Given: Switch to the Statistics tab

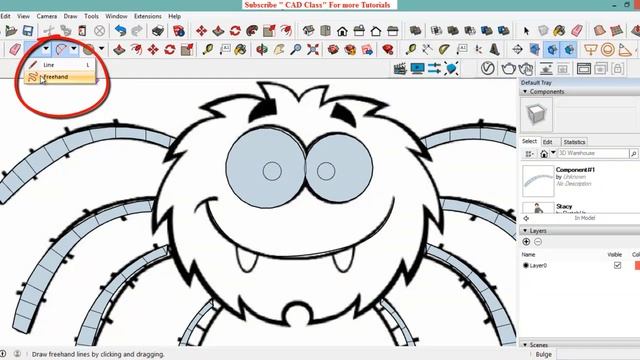Looking at the screenshot, I should 574,142.
